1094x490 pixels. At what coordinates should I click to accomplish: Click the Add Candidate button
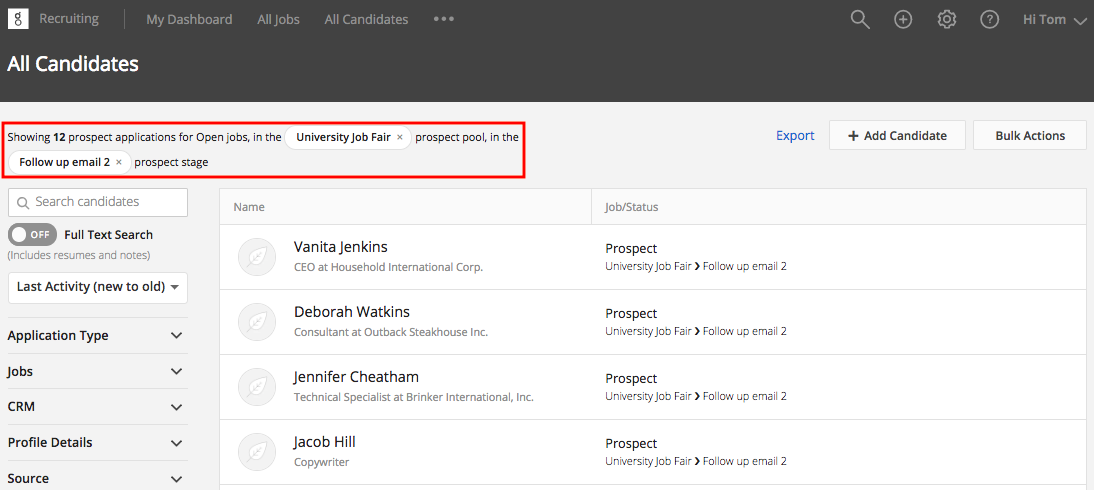tap(897, 136)
